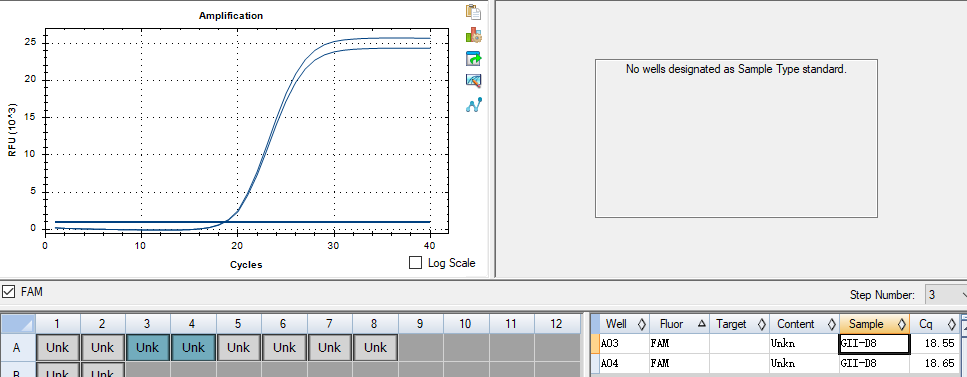Select plate column 3 header
Screen dimensions: 967x377
point(147,324)
